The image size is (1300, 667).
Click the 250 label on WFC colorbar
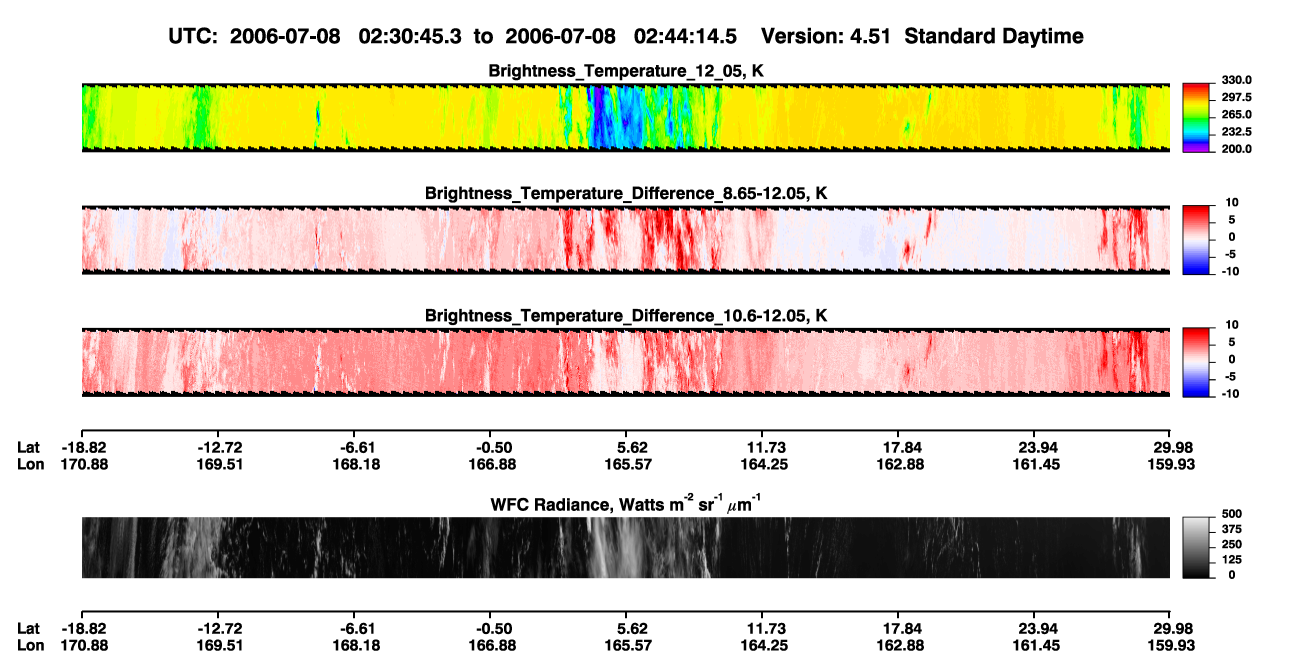tap(1232, 546)
